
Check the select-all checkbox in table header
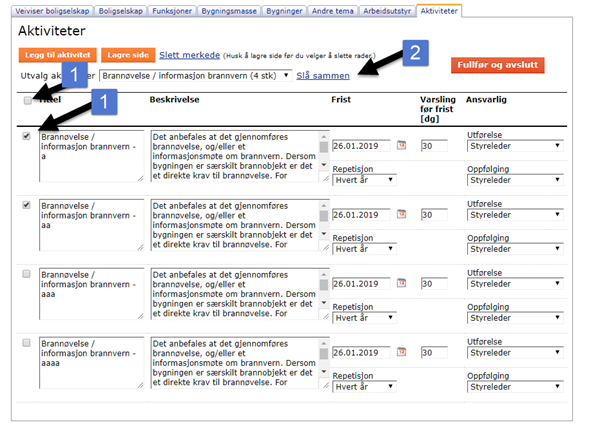(x=27, y=100)
